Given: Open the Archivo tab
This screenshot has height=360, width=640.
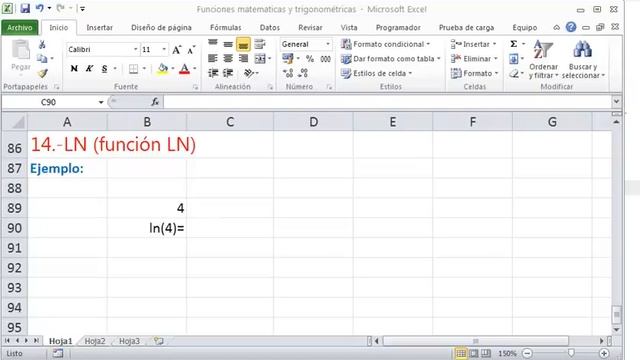Looking at the screenshot, I should pyautogui.click(x=20, y=27).
